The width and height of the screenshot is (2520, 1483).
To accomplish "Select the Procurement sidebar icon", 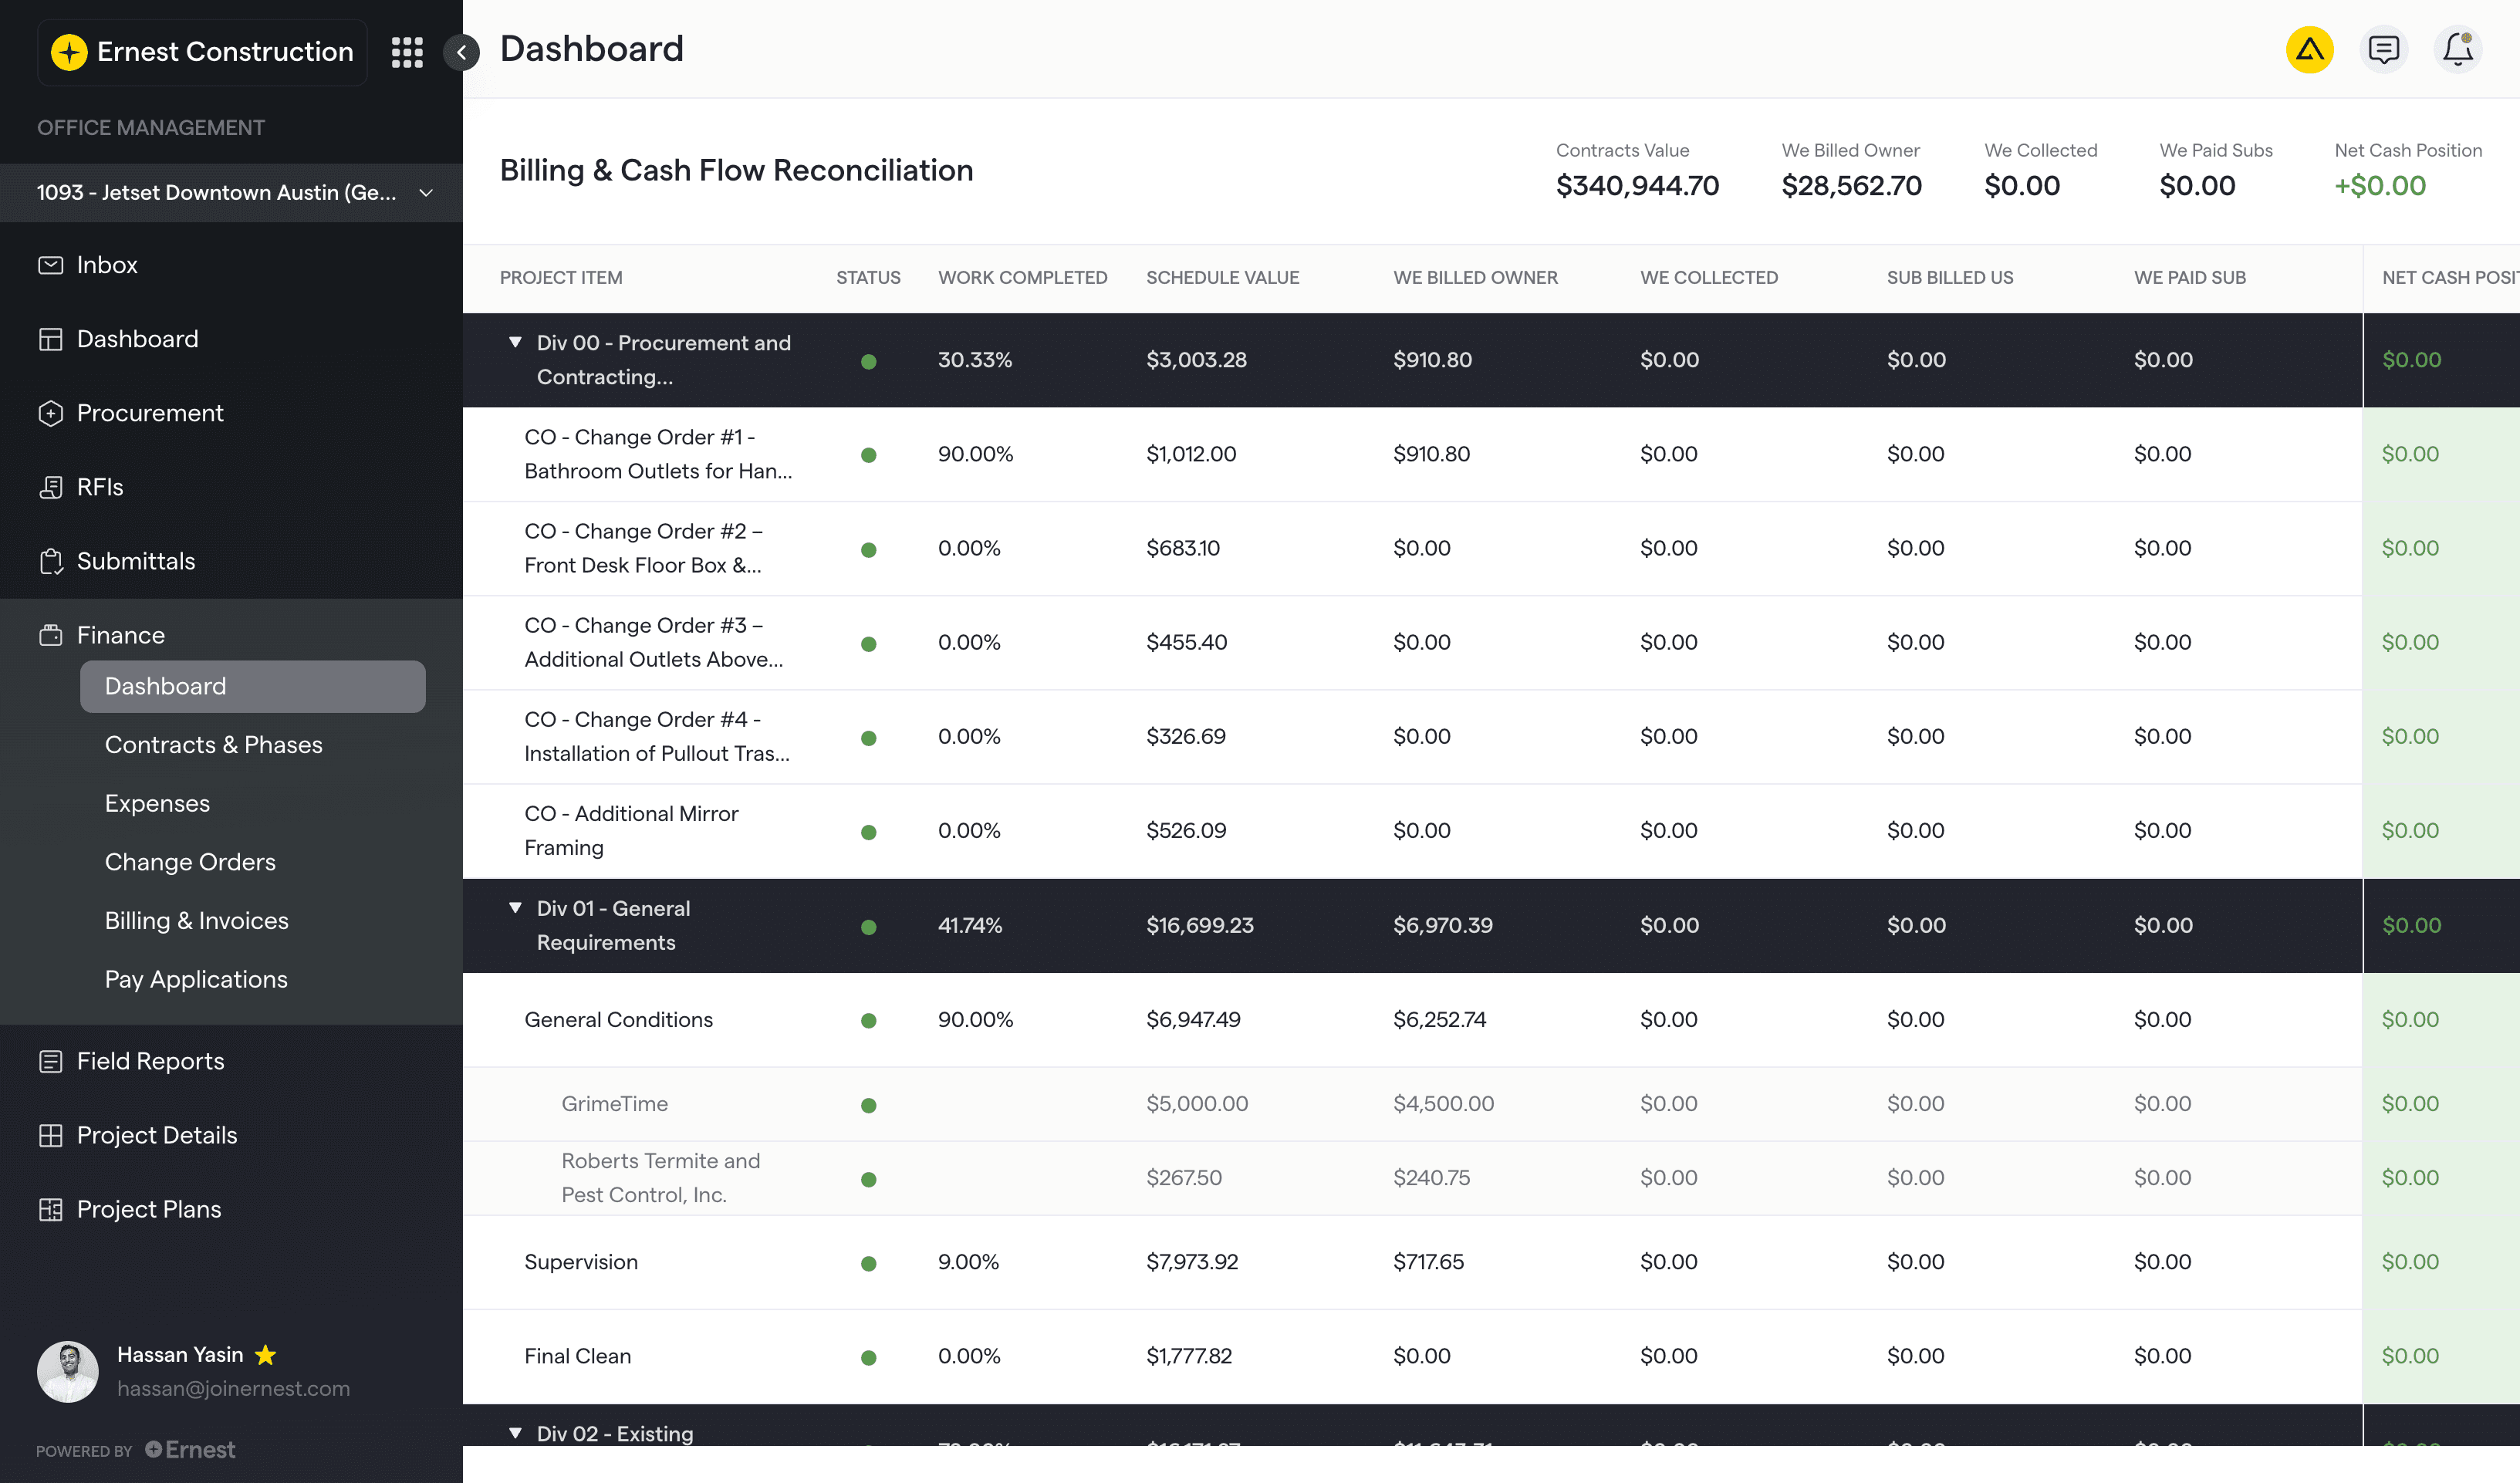I will click(x=52, y=412).
